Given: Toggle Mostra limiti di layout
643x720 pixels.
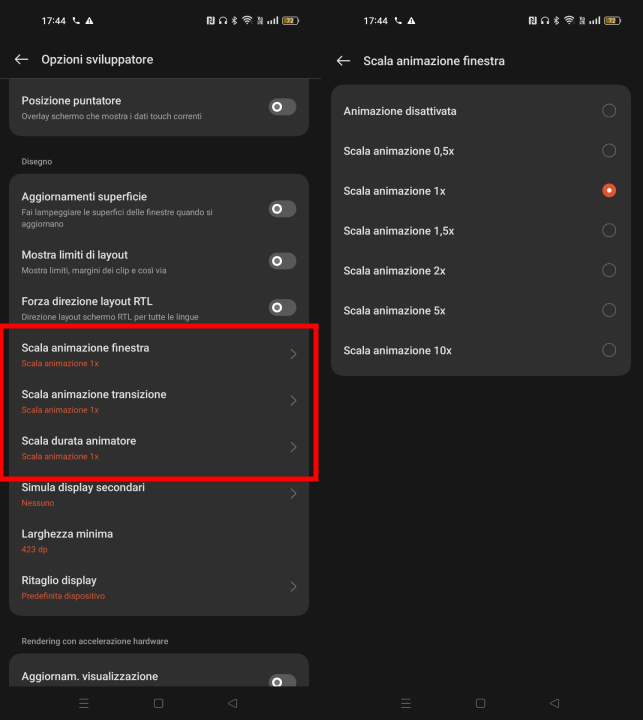Looking at the screenshot, I should pyautogui.click(x=282, y=261).
